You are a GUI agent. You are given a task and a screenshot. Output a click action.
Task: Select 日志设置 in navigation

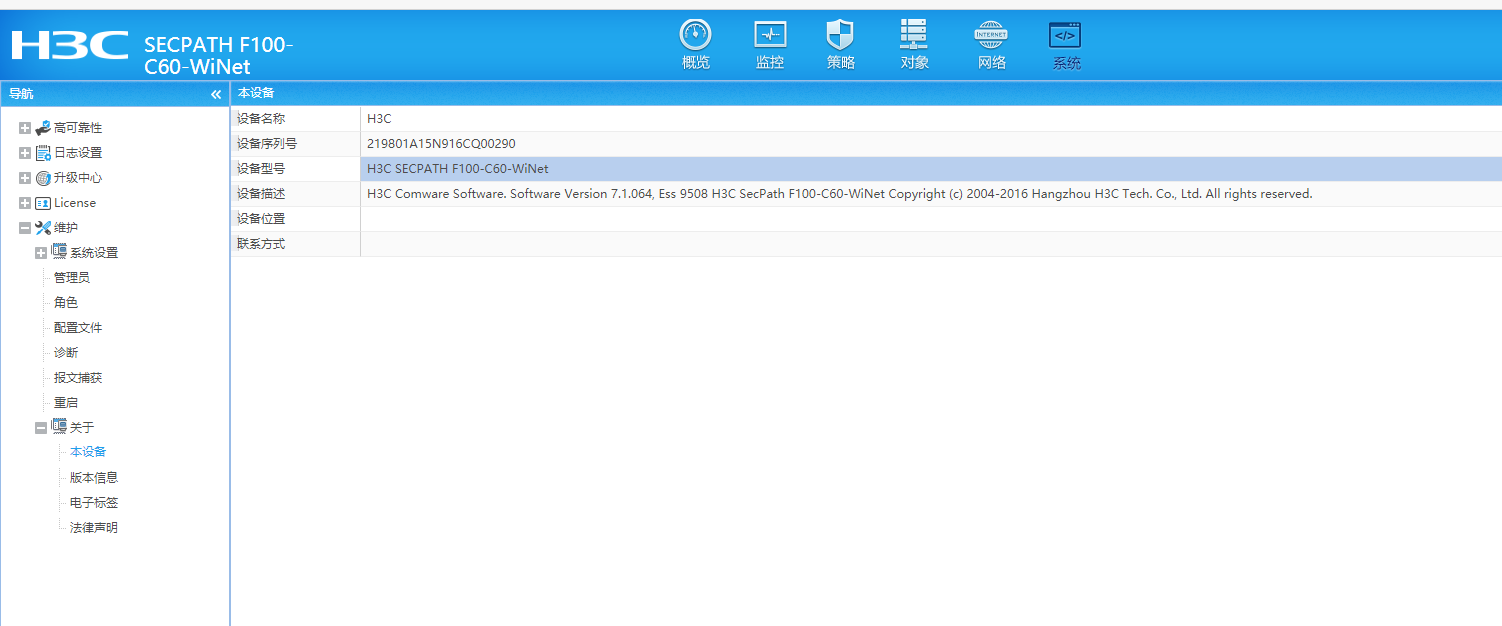pyautogui.click(x=78, y=153)
